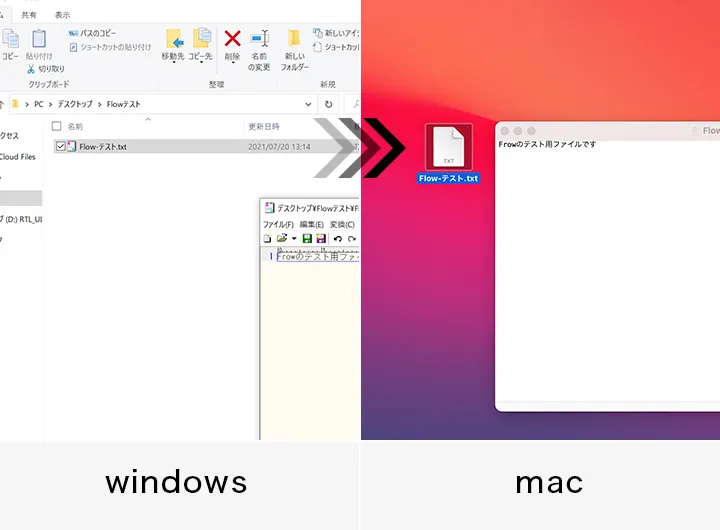This screenshot has width=720, height=530.
Task: Click Flowテスト in the address breadcrumb
Action: pyautogui.click(x=123, y=104)
